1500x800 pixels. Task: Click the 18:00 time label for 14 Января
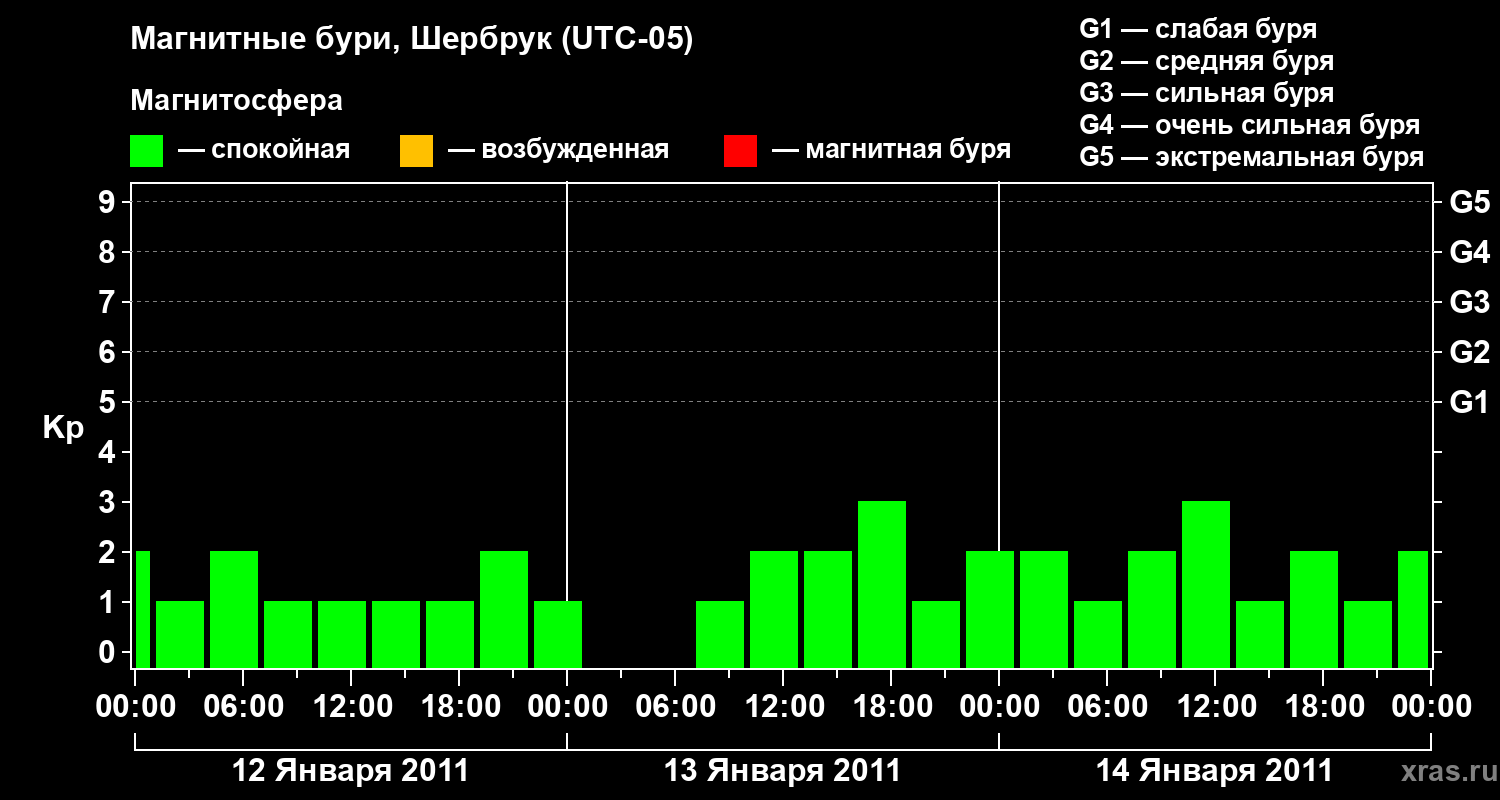click(x=1323, y=706)
